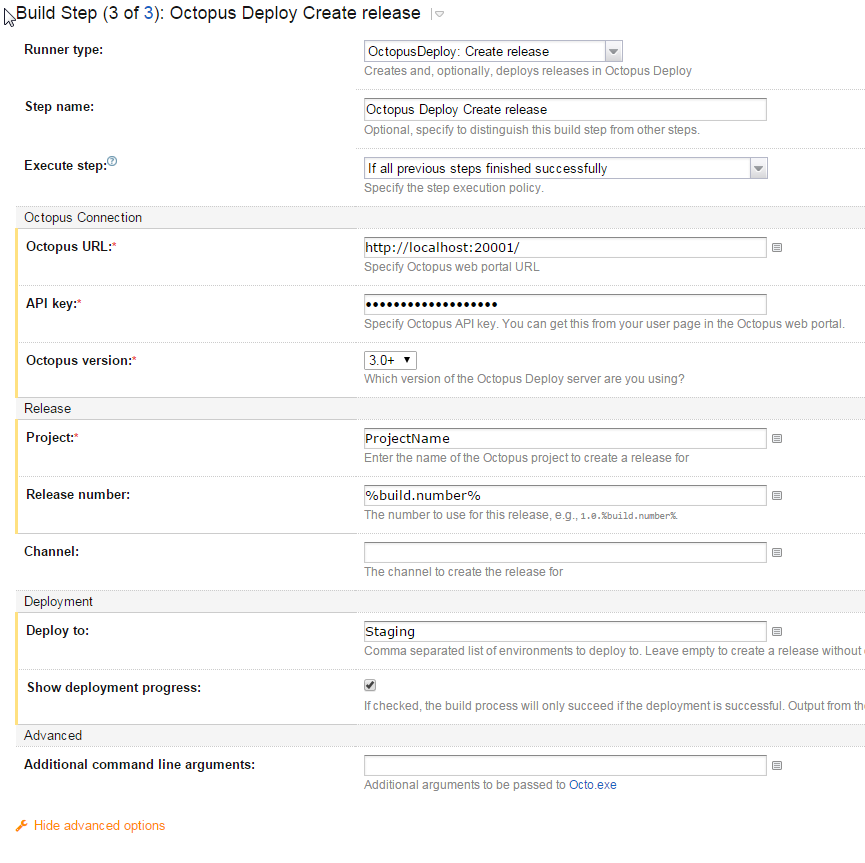The height and width of the screenshot is (863, 865).
Task: Click parameter icon beside Release number field
Action: coord(777,495)
